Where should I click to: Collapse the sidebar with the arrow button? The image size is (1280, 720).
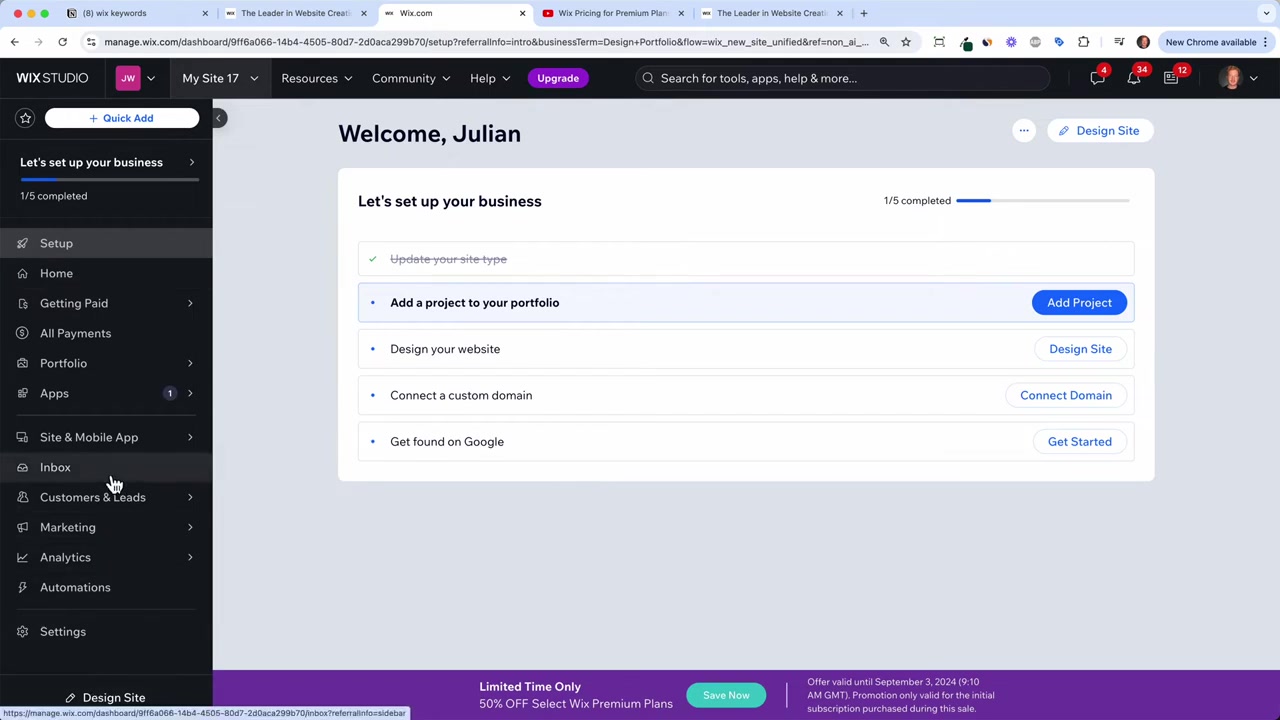218,118
